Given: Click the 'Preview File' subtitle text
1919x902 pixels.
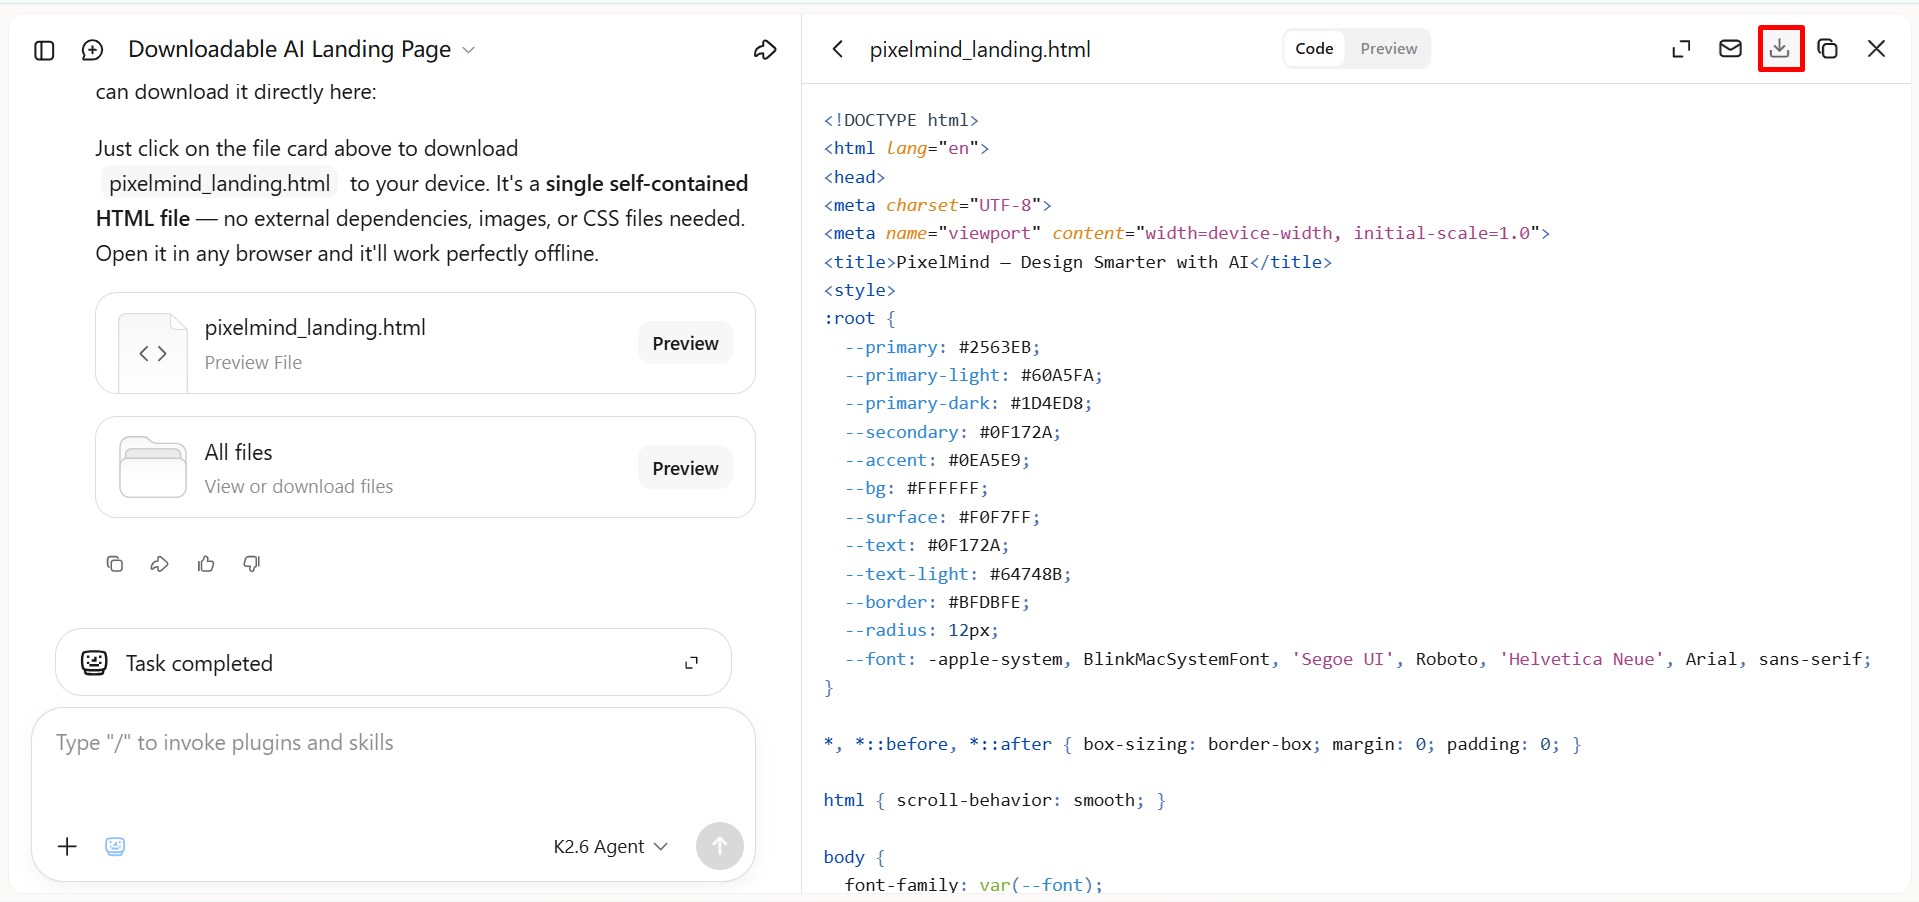Looking at the screenshot, I should (253, 362).
